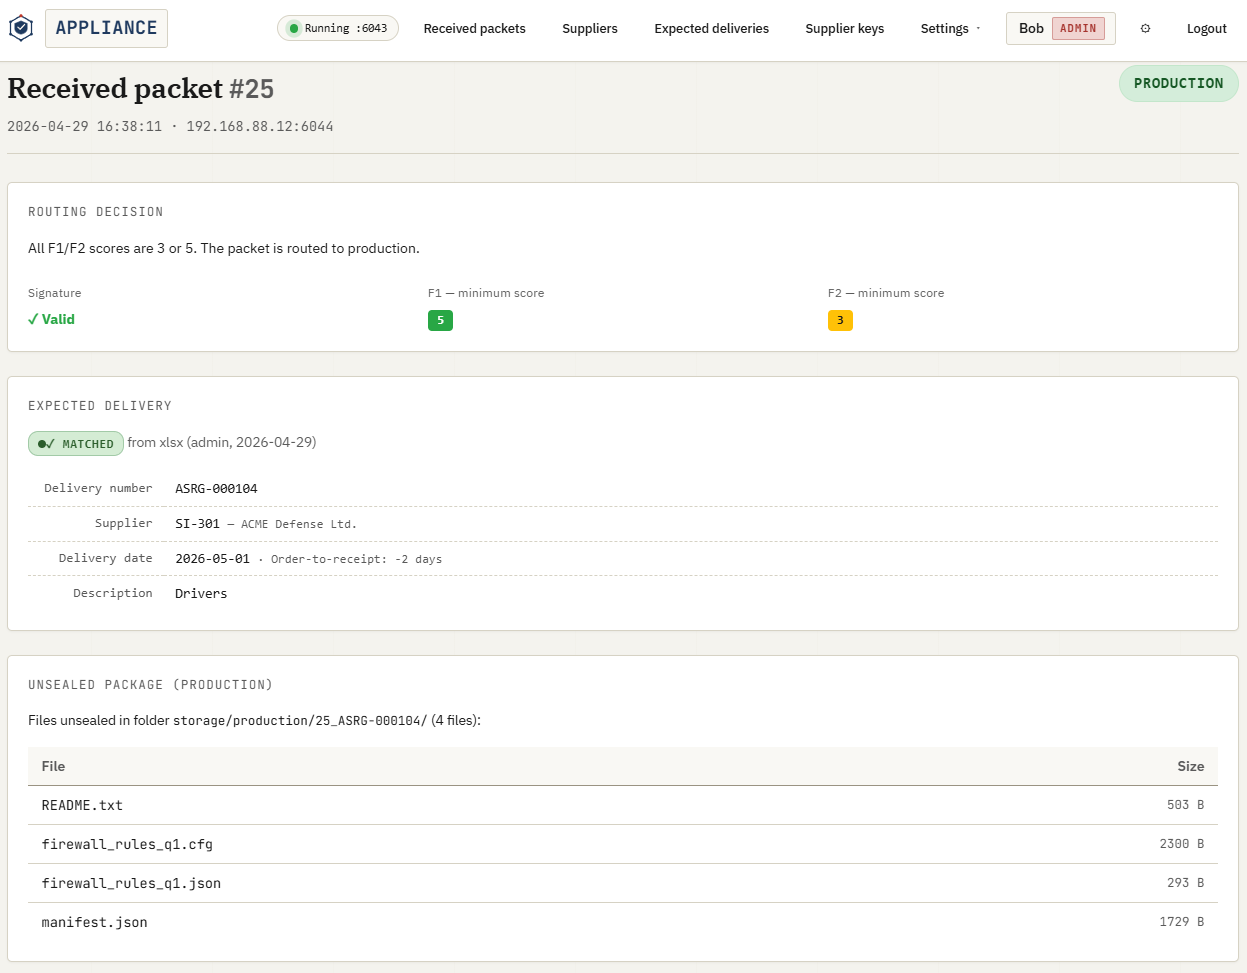Click storage/production/25_ASRG-000104/ folder path
This screenshot has width=1247, height=973.
click(x=300, y=720)
